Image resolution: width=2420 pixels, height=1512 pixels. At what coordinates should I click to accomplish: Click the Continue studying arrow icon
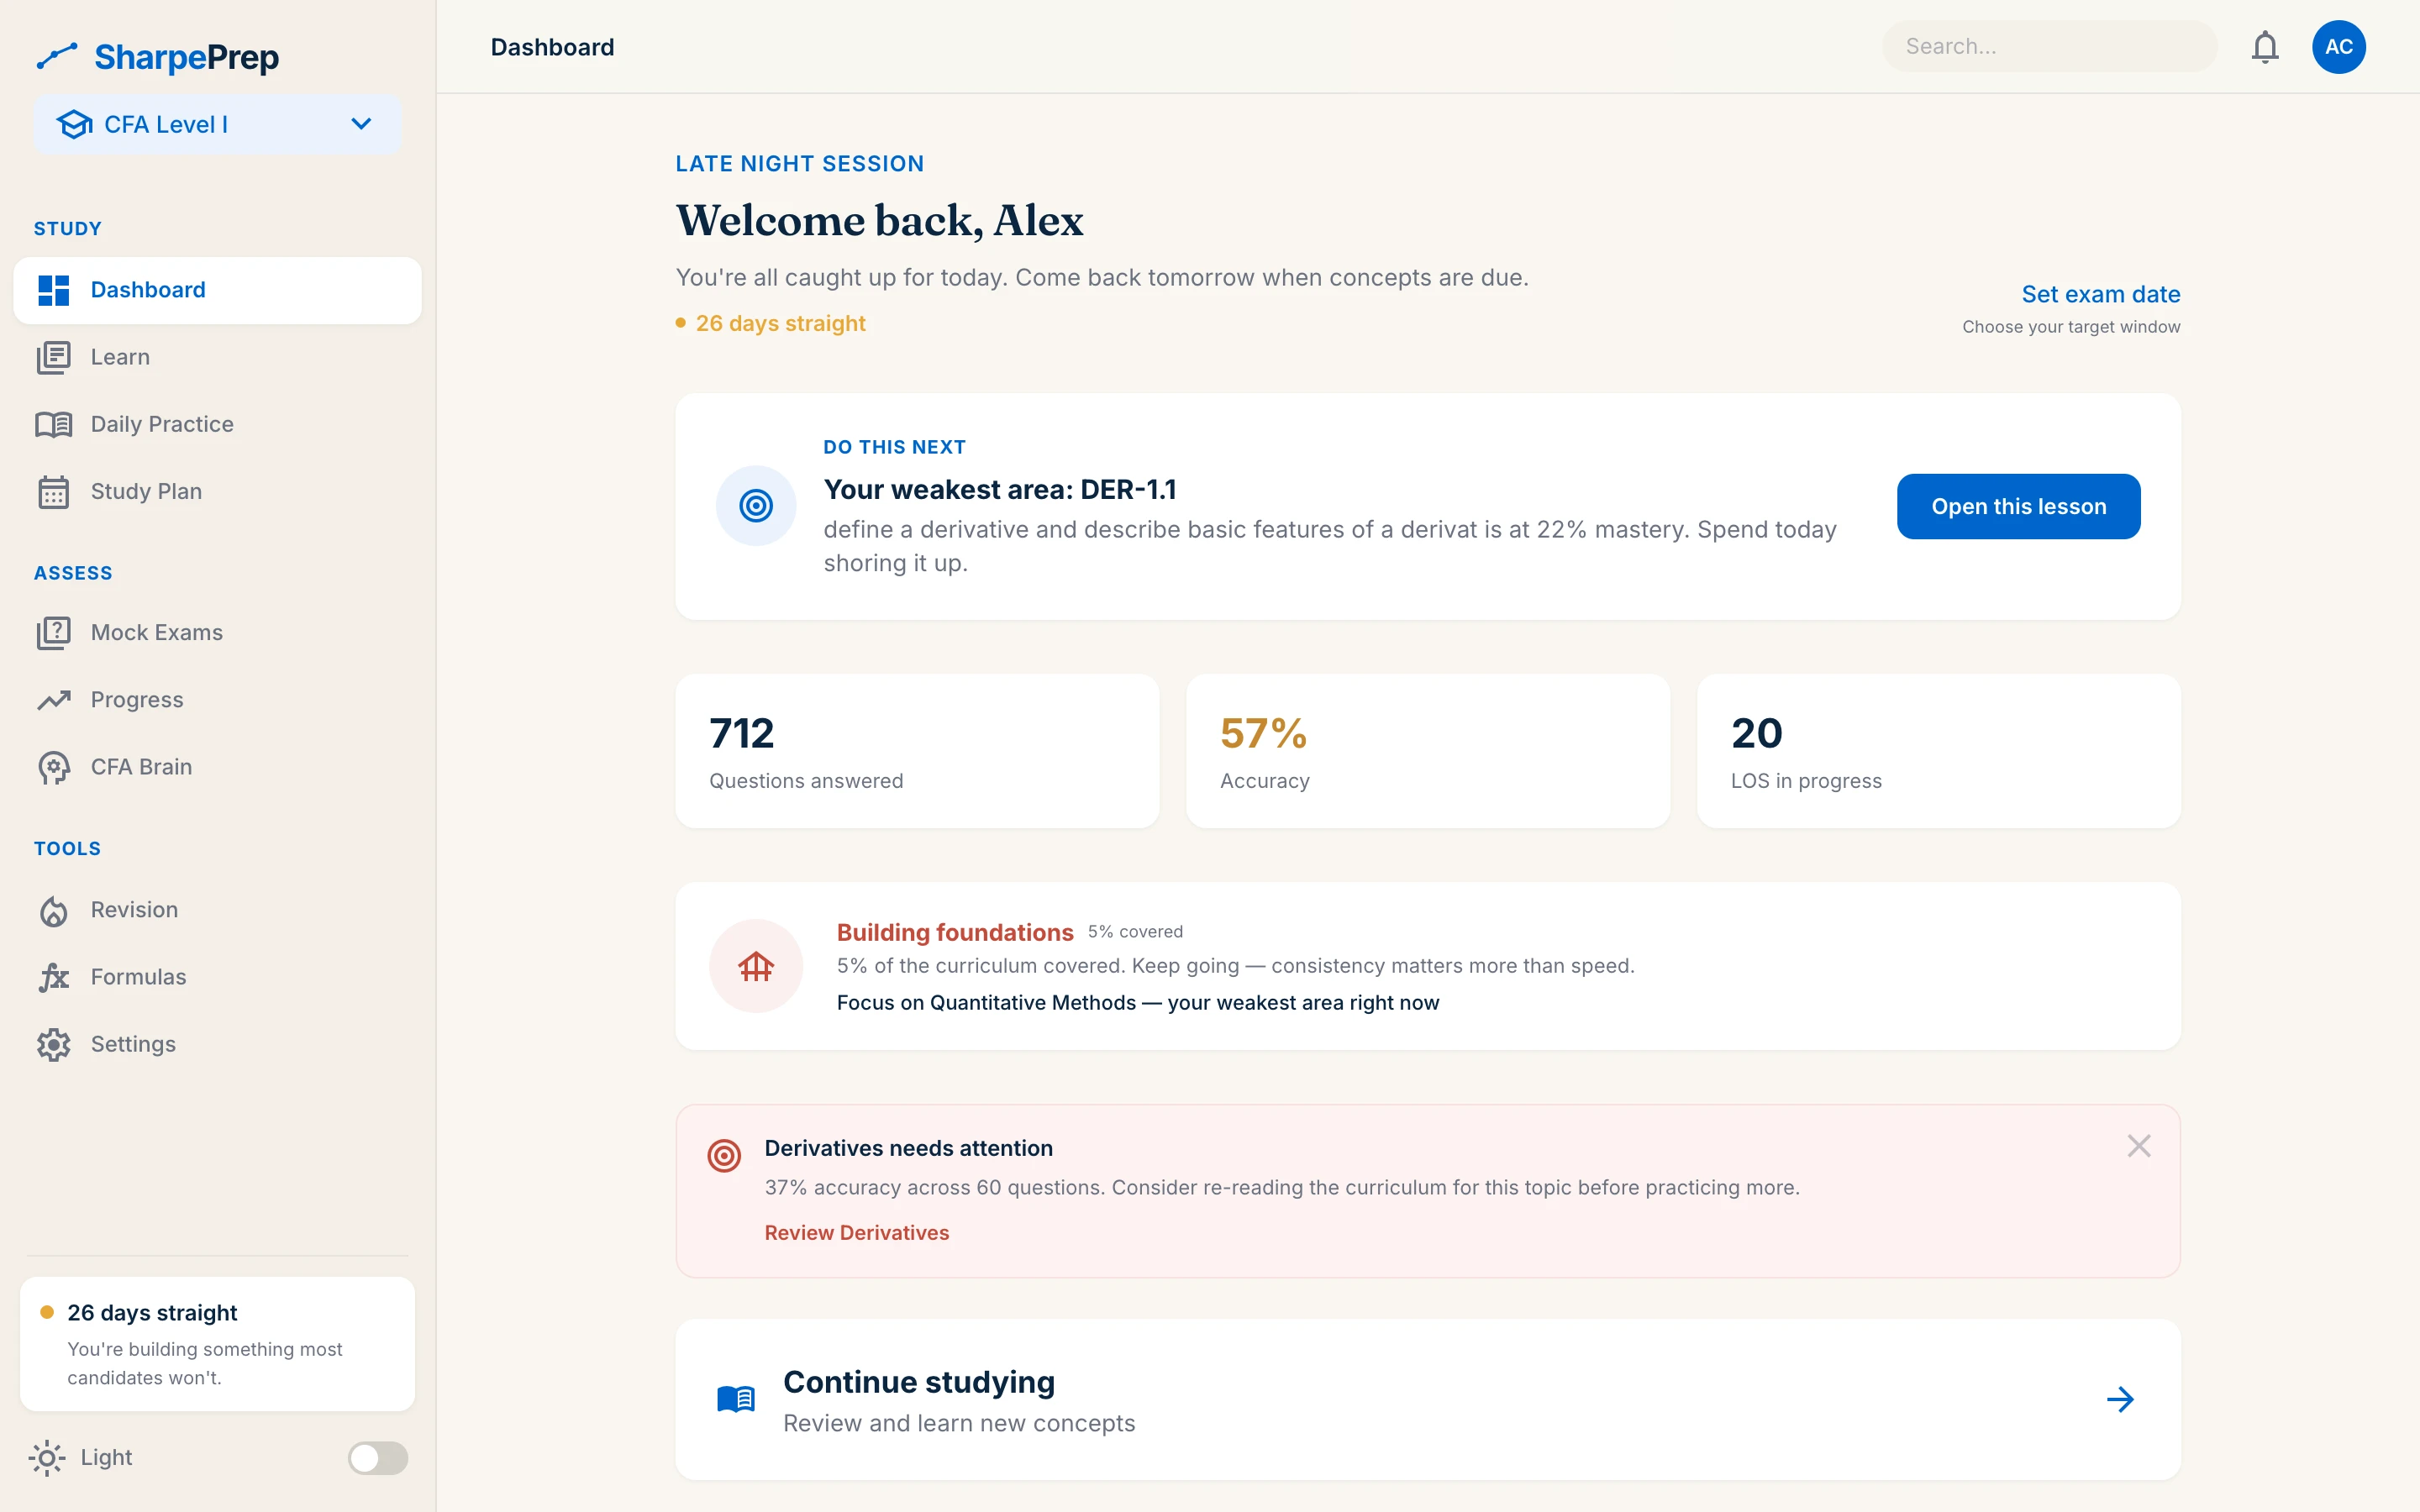[2120, 1399]
